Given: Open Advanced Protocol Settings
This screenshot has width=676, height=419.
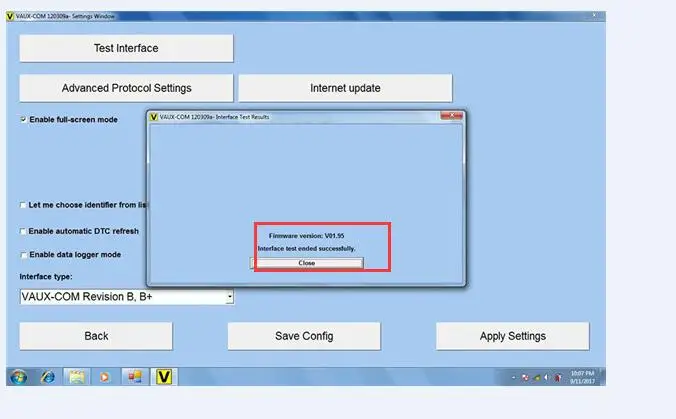Looking at the screenshot, I should point(126,88).
